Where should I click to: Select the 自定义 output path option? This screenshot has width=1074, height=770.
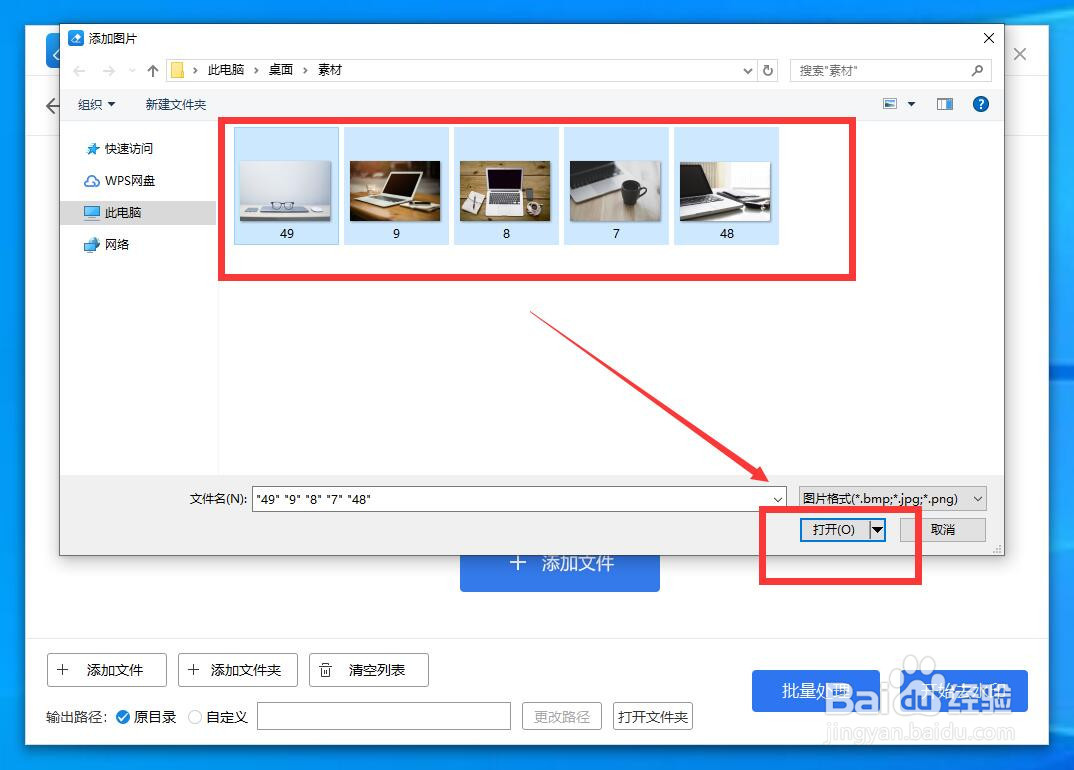(x=218, y=717)
